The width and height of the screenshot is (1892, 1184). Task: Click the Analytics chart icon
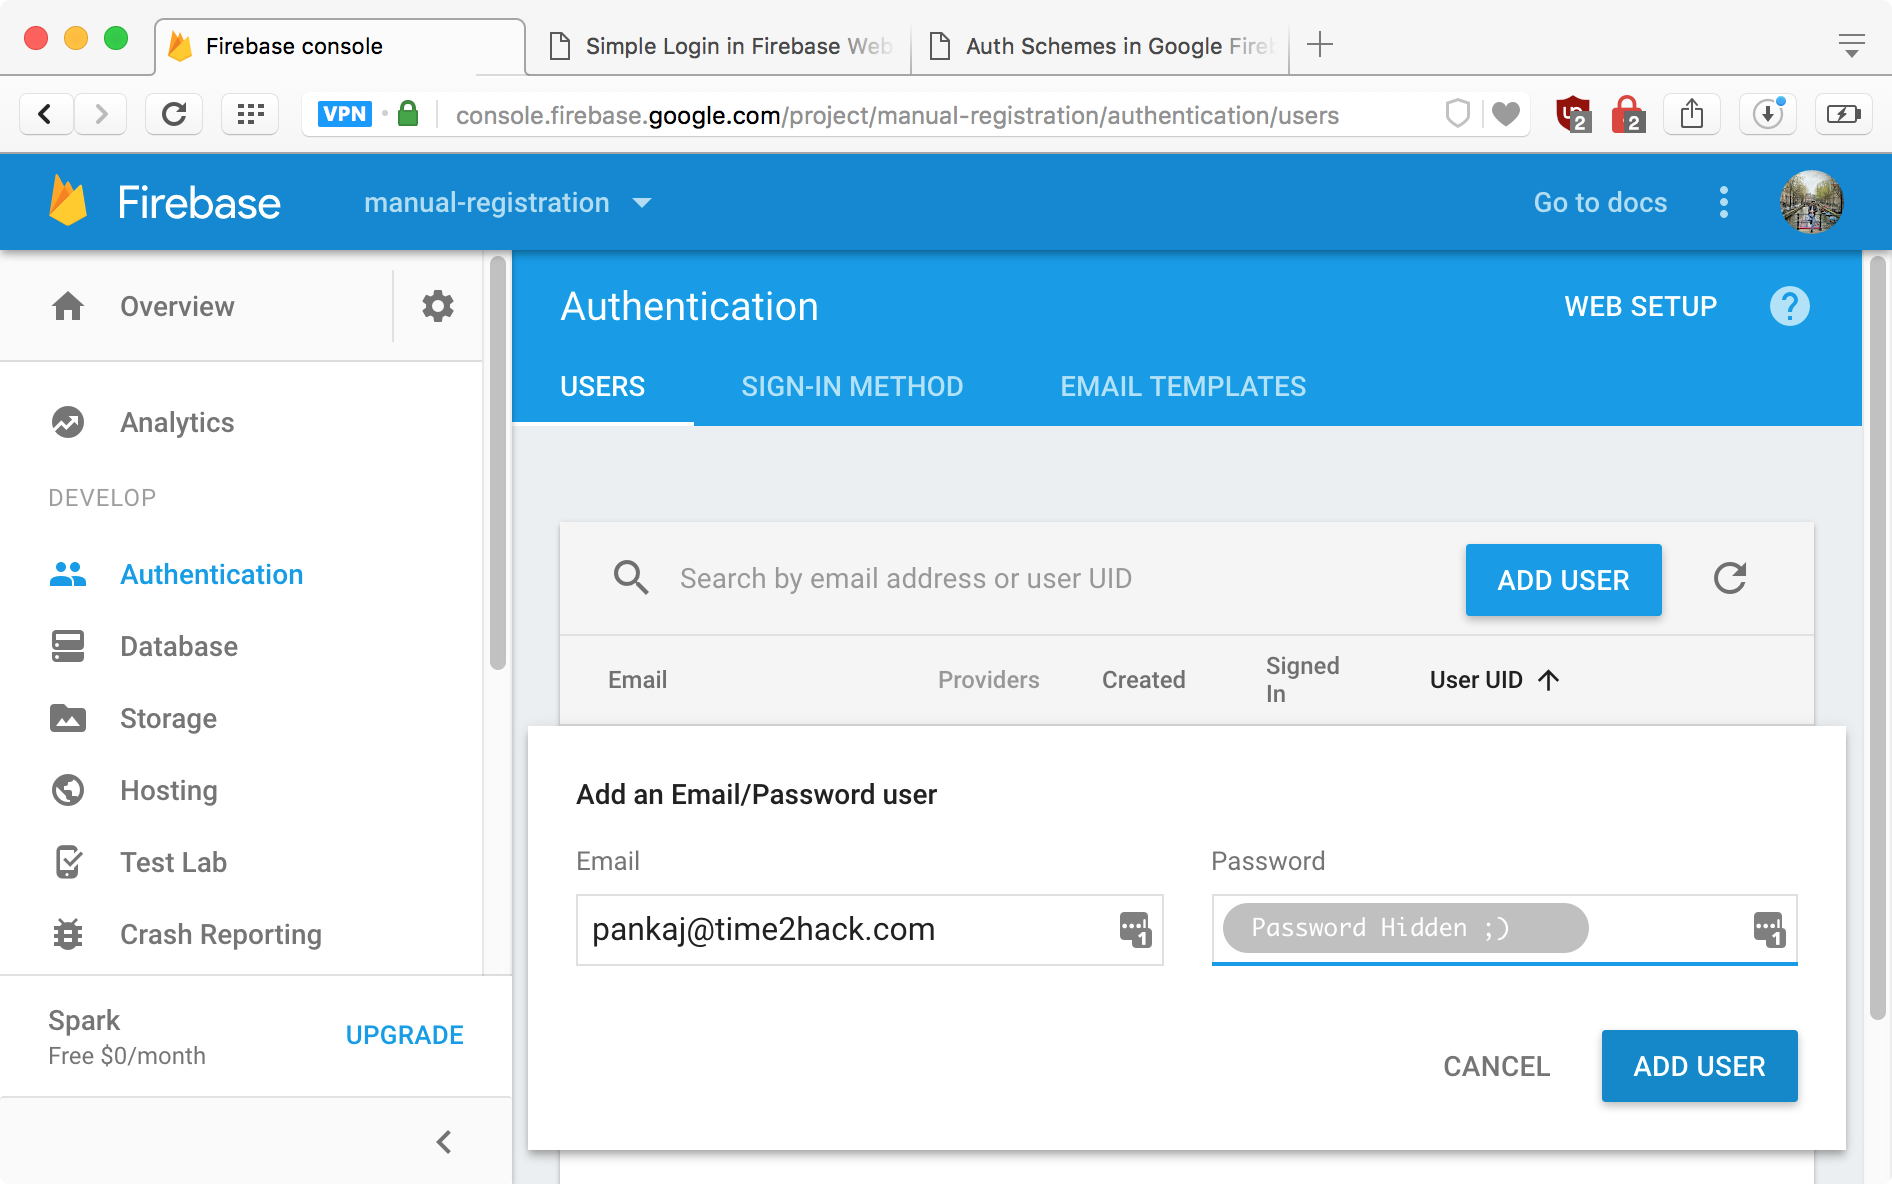coord(68,422)
